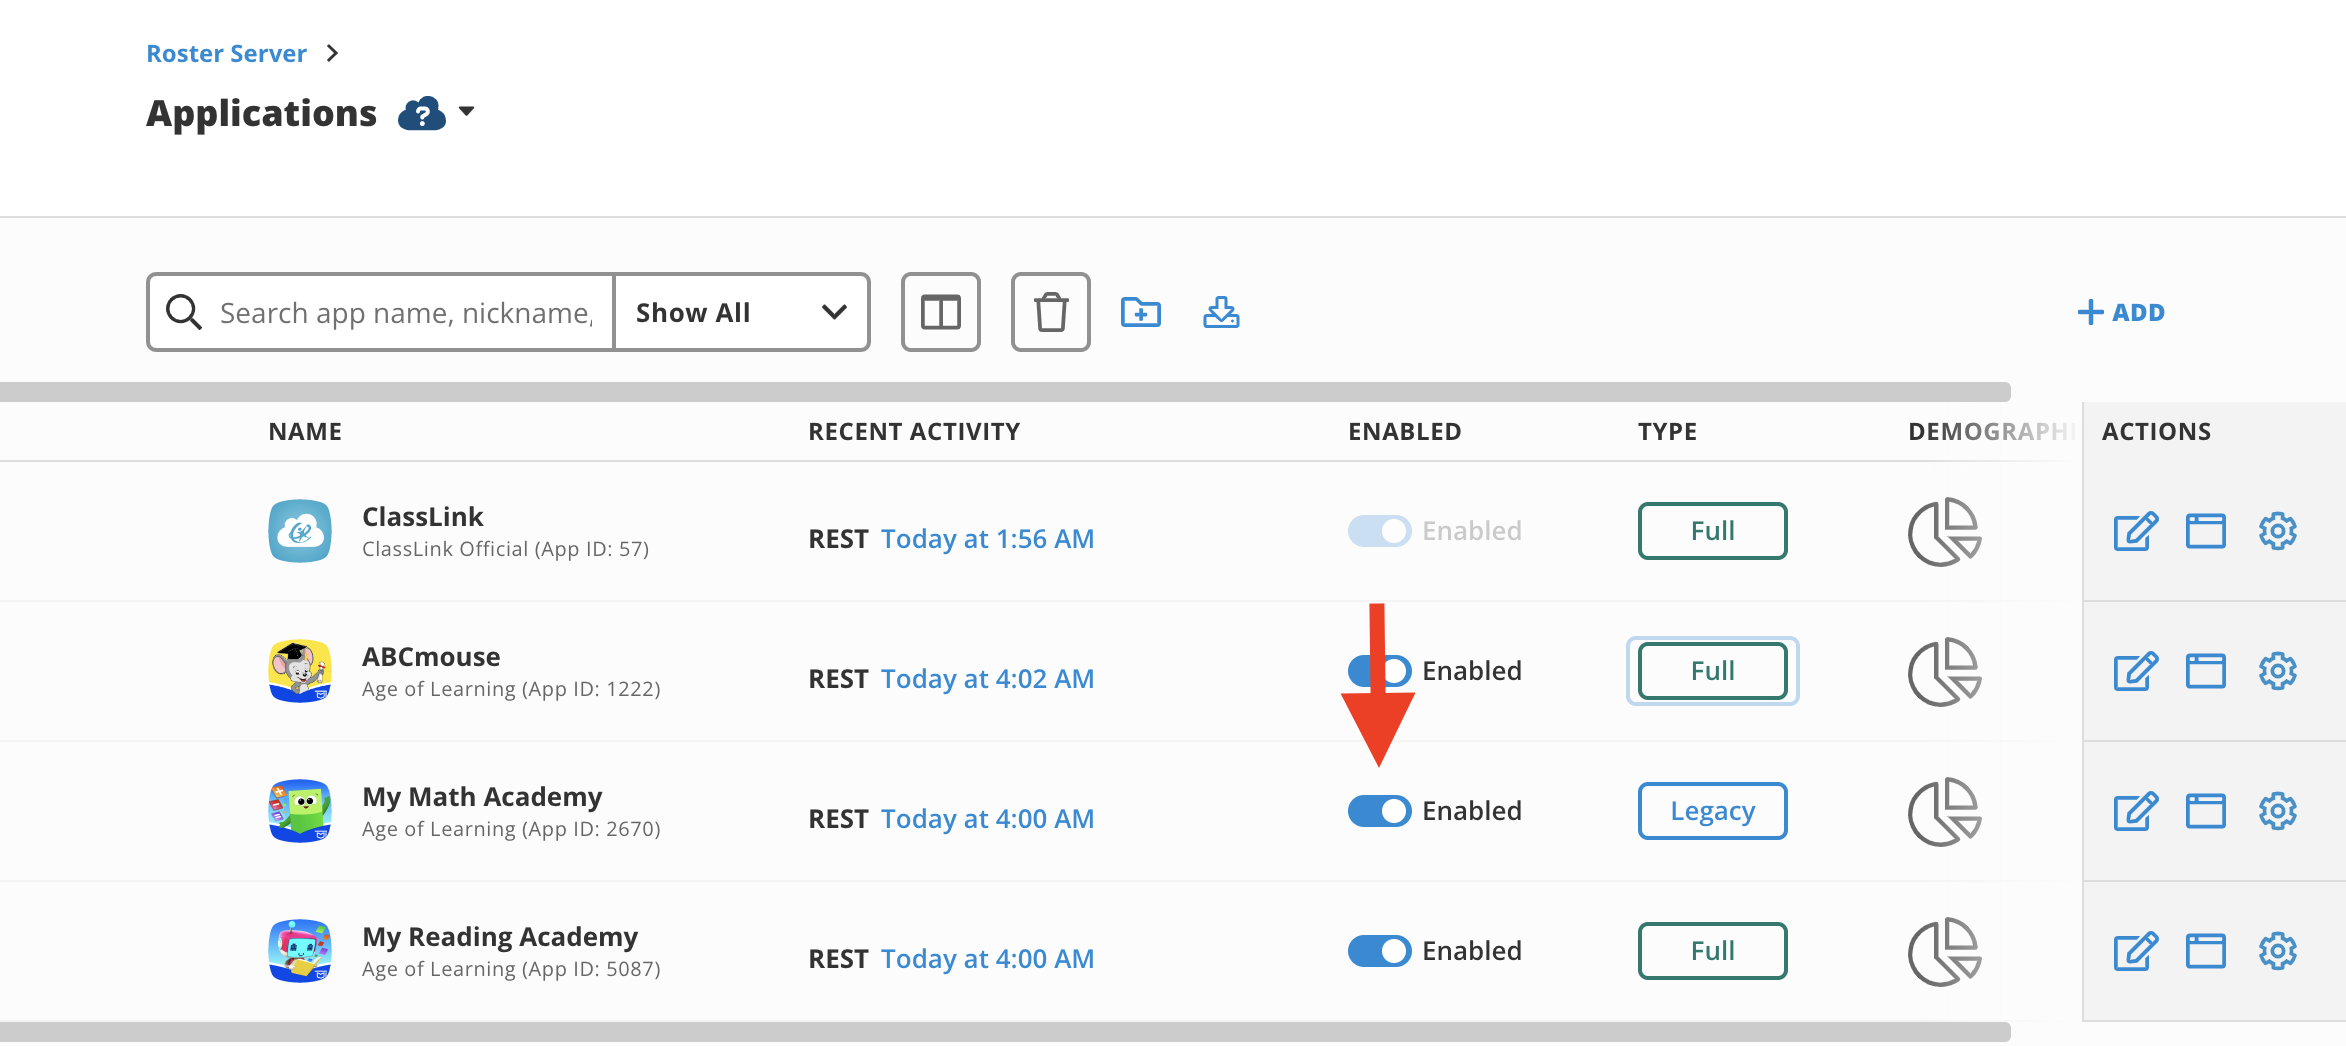2346x1046 pixels.
Task: Open ClassLink recent activity Today at 1:56 AM
Action: click(x=987, y=539)
